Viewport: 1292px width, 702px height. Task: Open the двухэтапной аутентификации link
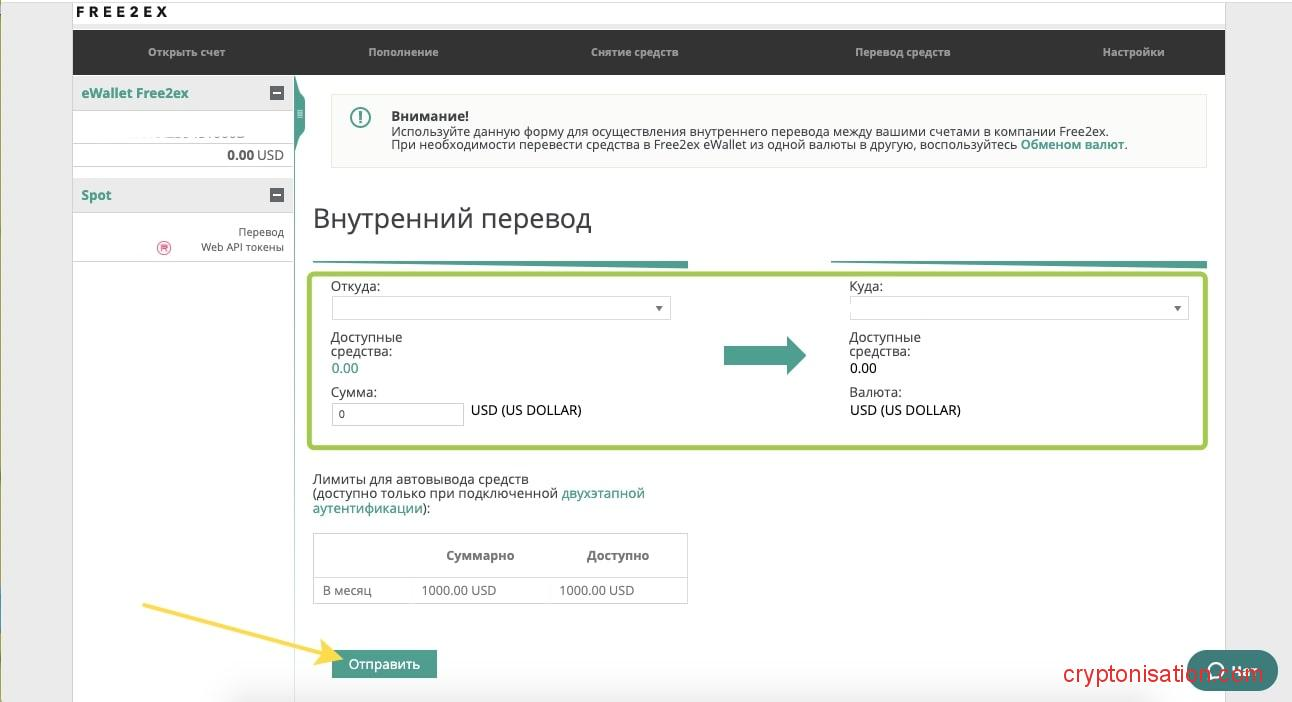pos(603,493)
